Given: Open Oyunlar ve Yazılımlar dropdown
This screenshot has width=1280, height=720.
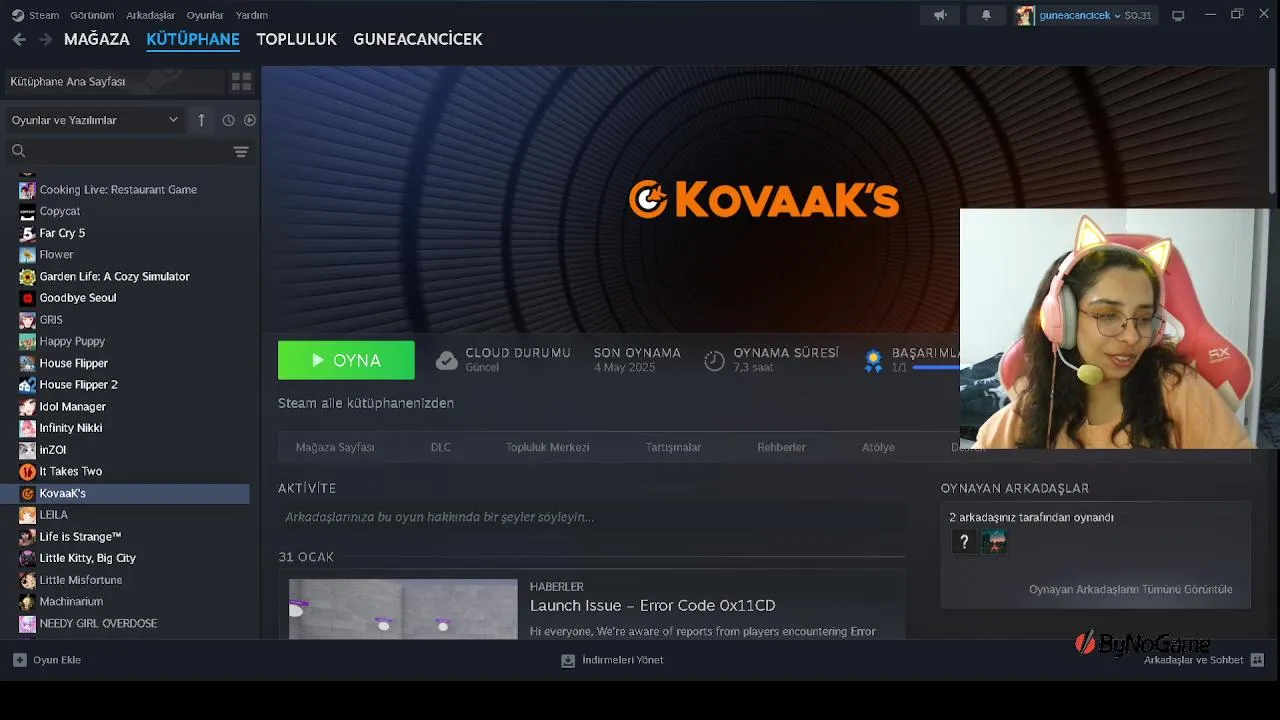Looking at the screenshot, I should click(x=95, y=120).
